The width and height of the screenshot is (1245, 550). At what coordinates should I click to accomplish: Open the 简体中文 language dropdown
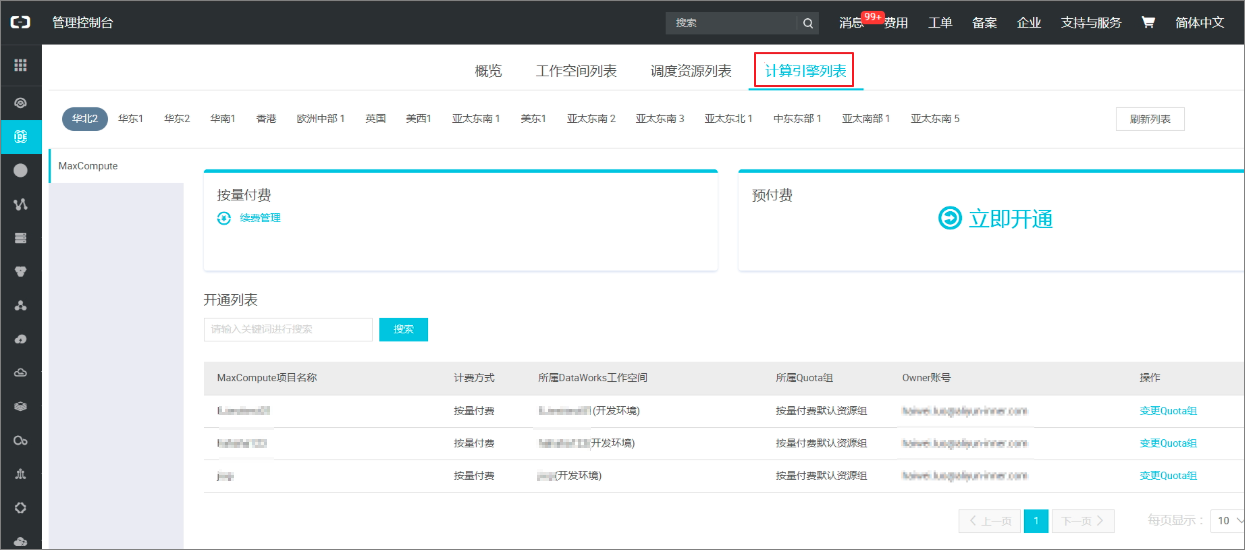coord(1200,22)
